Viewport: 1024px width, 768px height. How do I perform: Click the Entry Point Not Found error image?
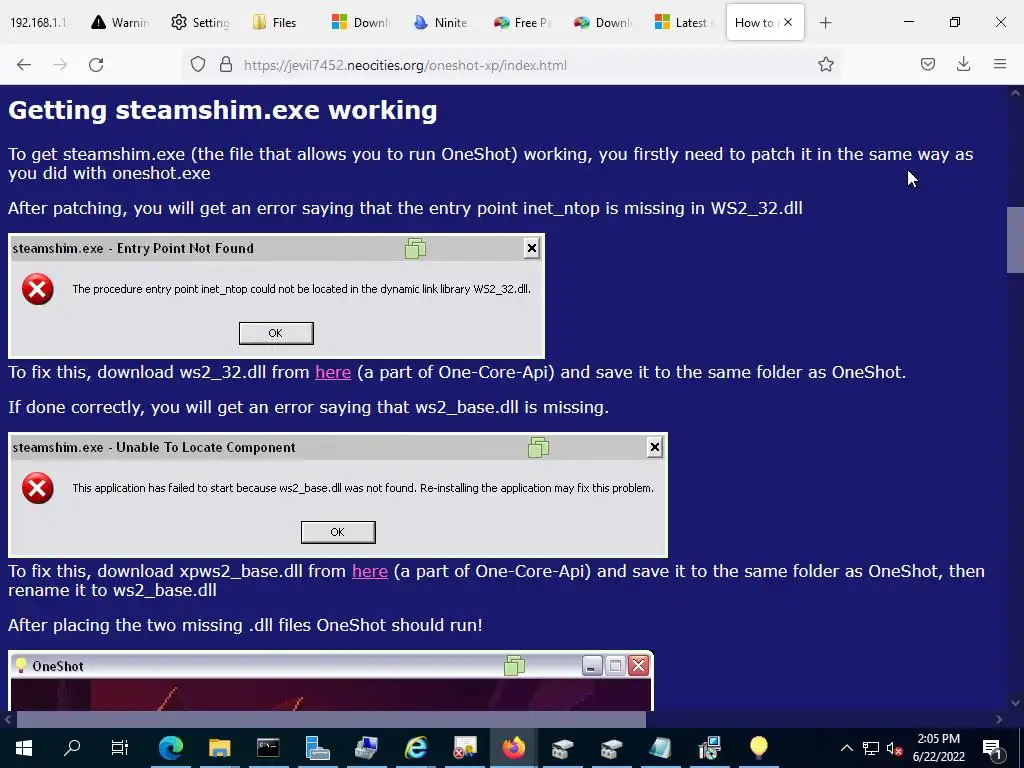click(x=276, y=296)
